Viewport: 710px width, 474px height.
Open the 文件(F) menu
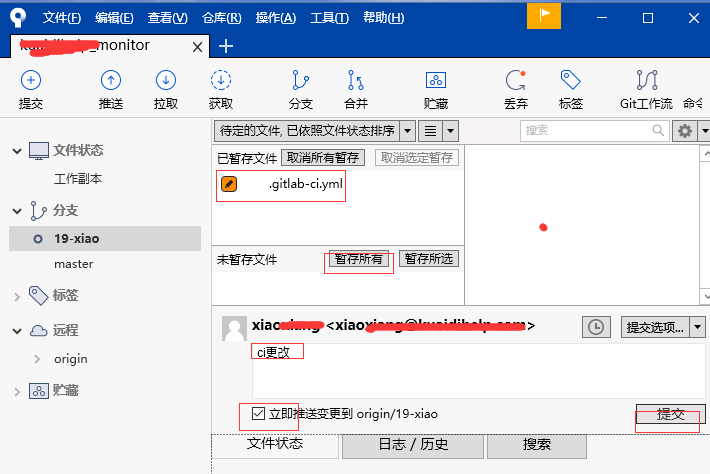click(62, 18)
